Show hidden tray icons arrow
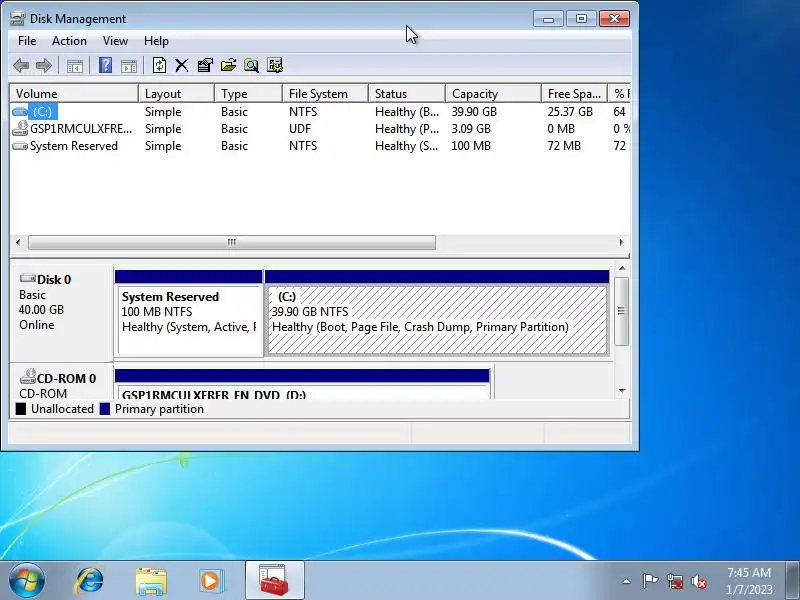The width and height of the screenshot is (800, 600). (627, 581)
